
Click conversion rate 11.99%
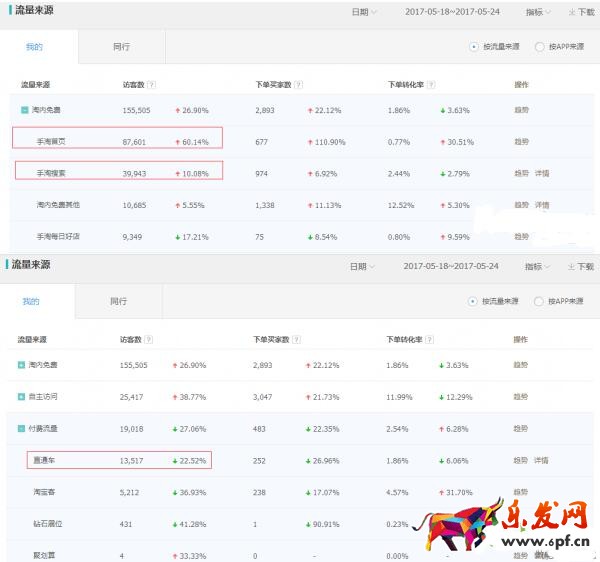[x=399, y=397]
